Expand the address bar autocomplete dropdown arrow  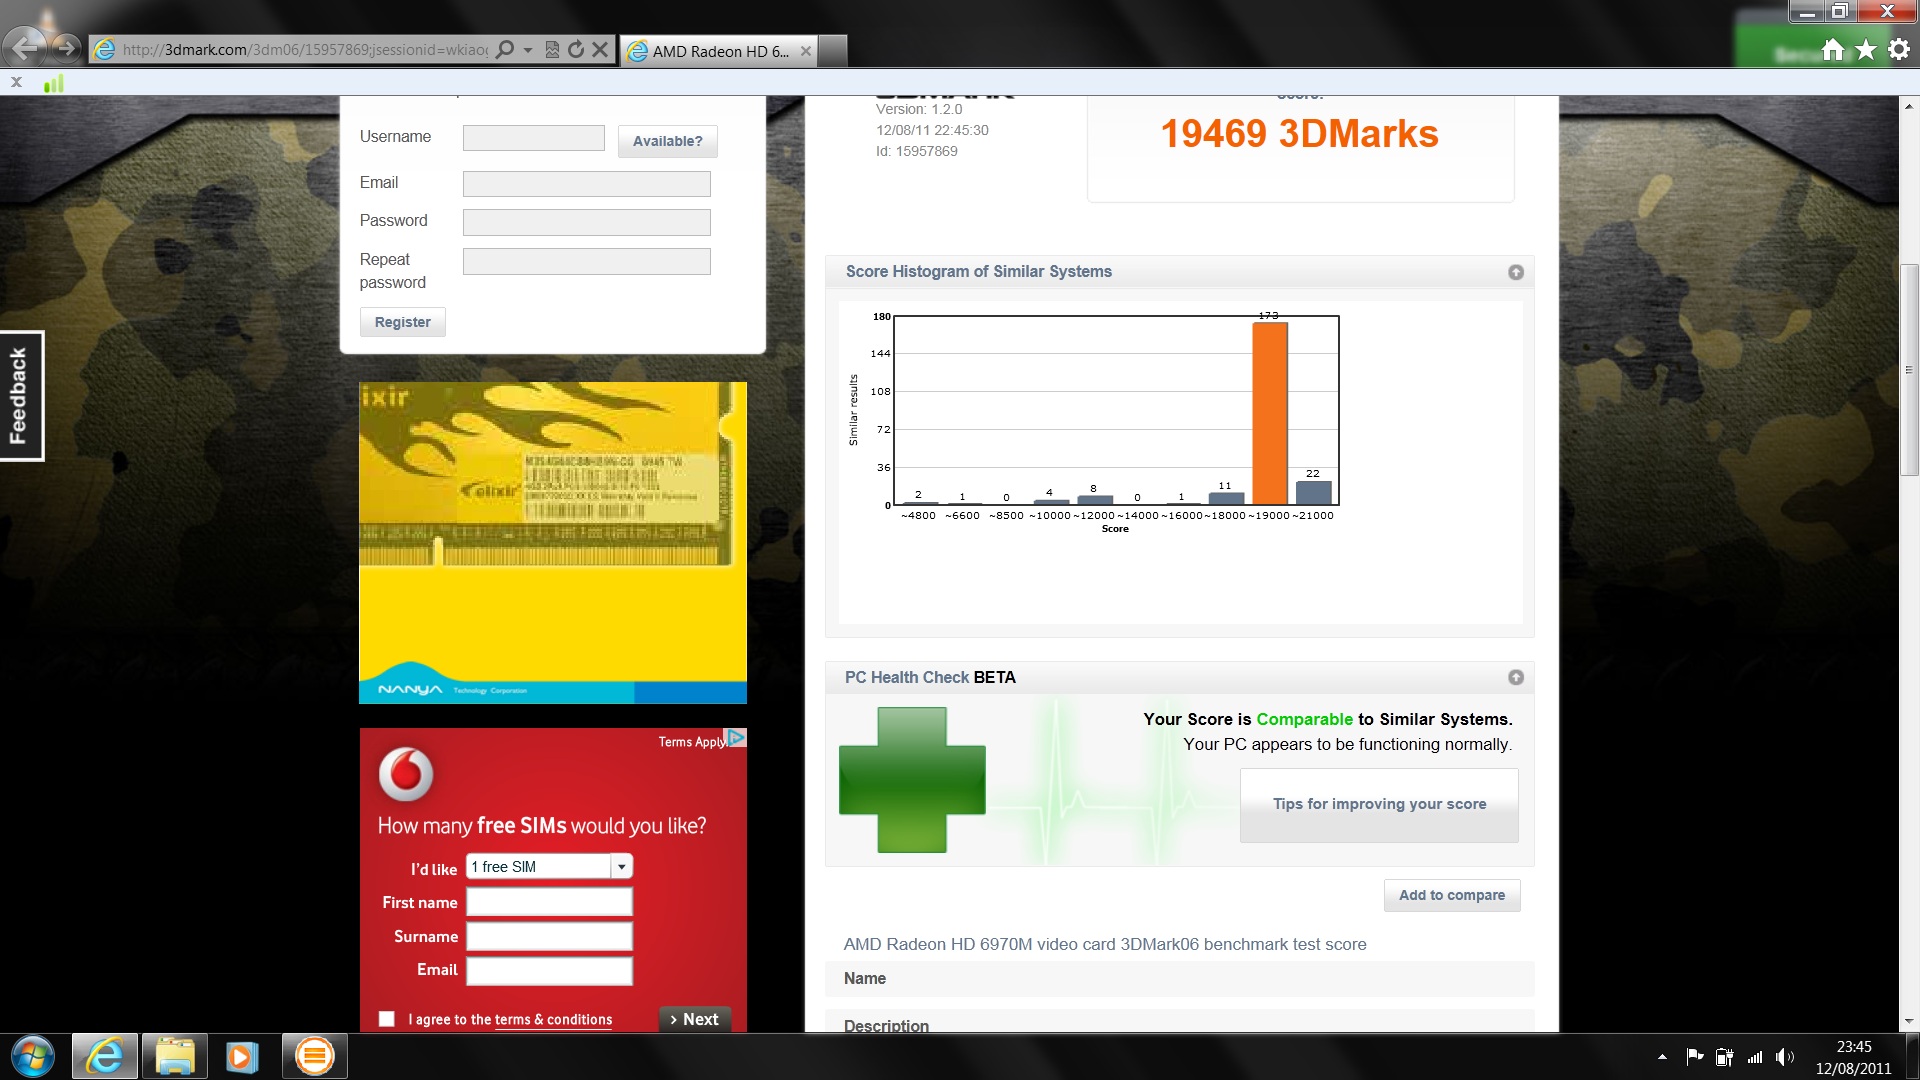[528, 49]
